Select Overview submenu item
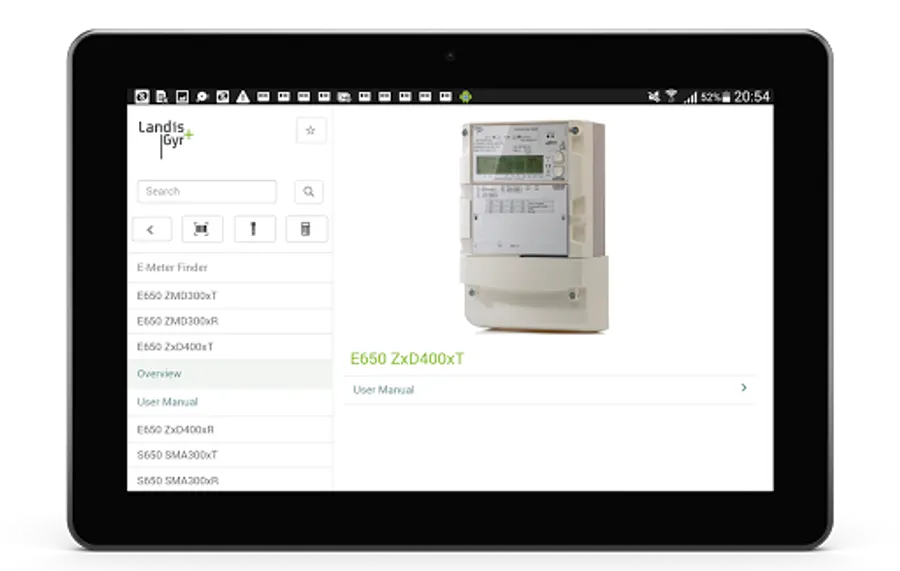Image resolution: width=900 pixels, height=571 pixels. 230,374
